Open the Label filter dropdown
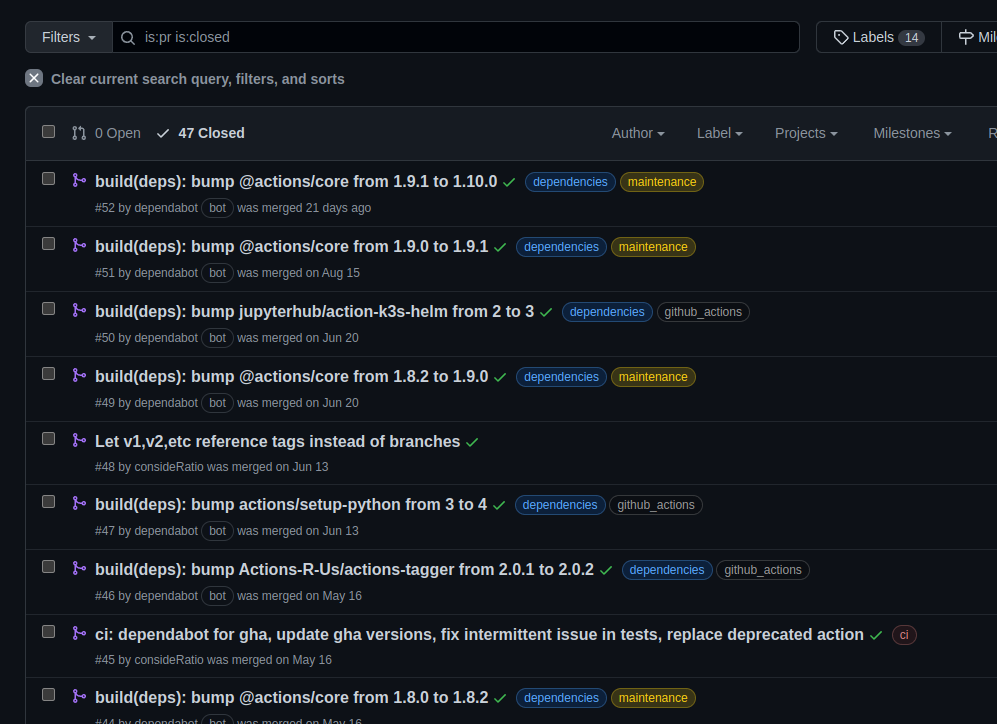The height and width of the screenshot is (724, 997). click(x=719, y=133)
